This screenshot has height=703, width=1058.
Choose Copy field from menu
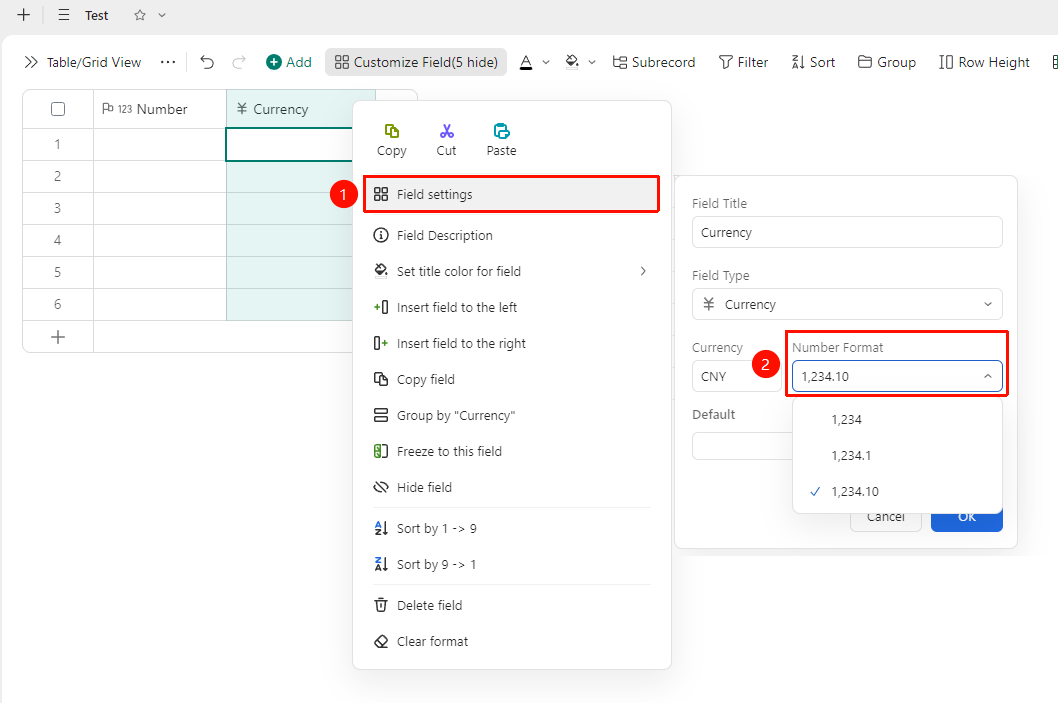(511, 380)
